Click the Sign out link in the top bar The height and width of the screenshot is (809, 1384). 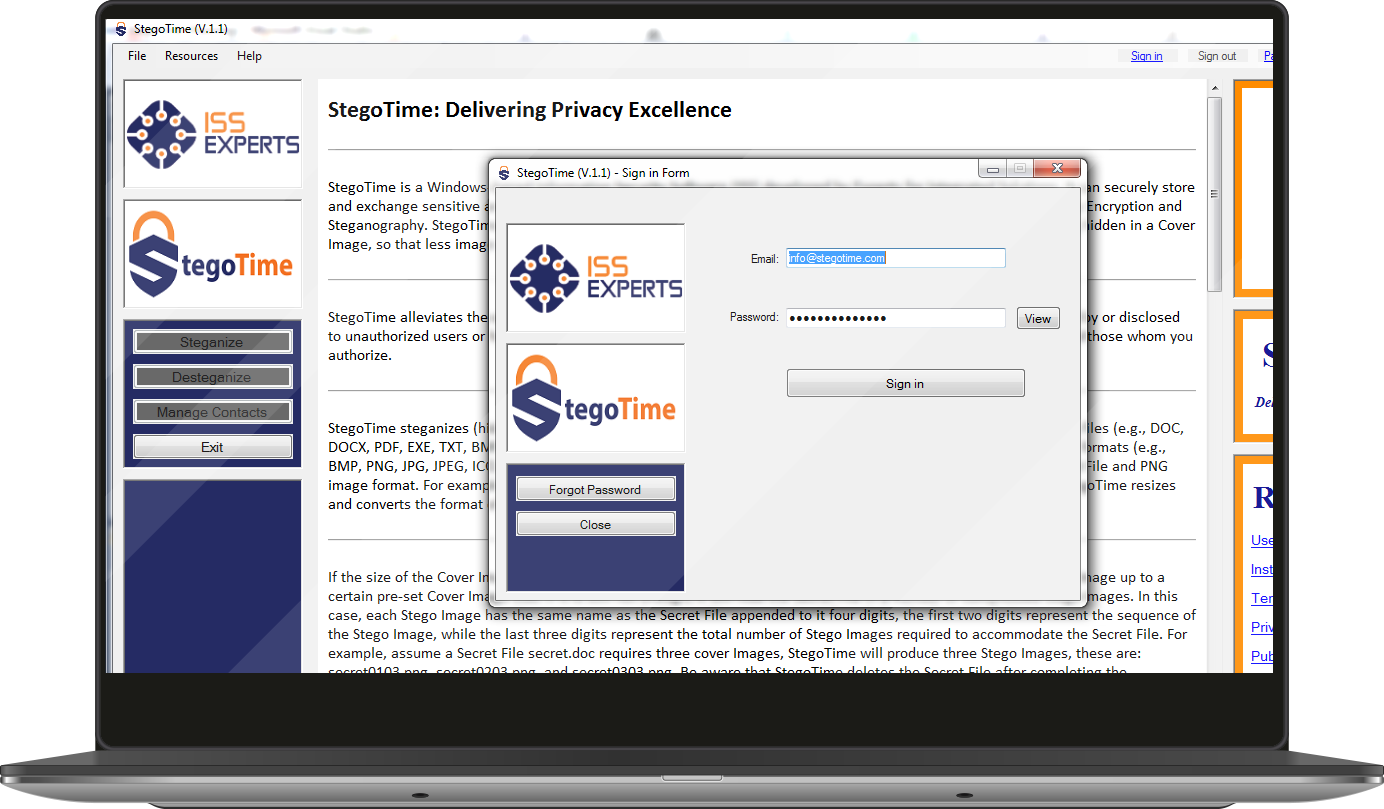pos(1216,56)
